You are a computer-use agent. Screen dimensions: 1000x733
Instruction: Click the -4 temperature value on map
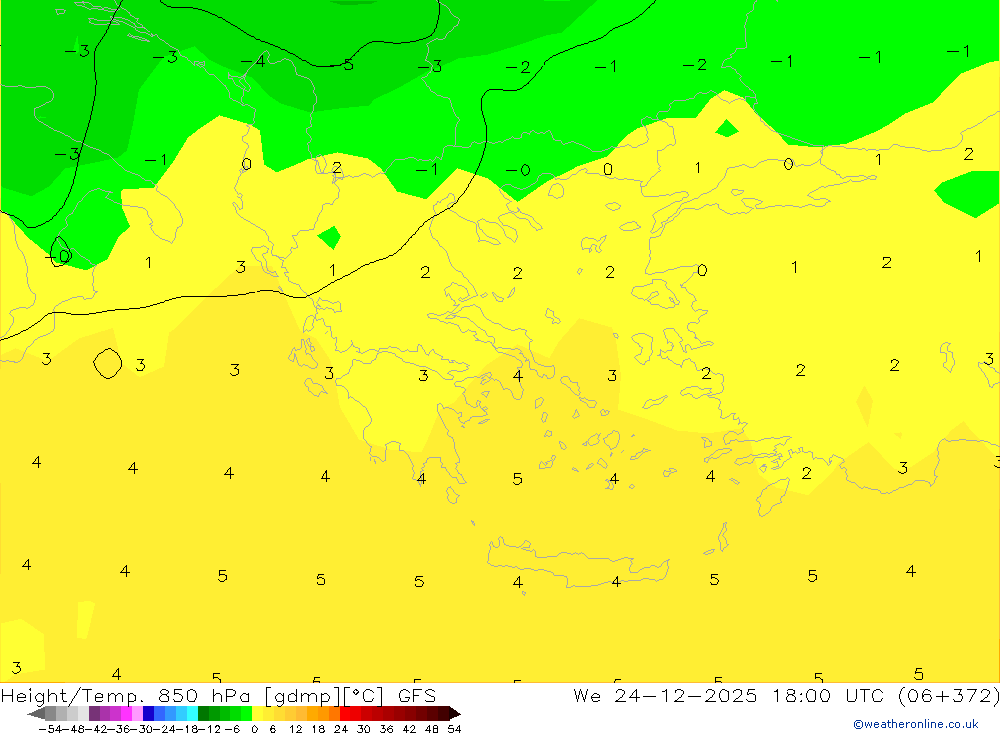coord(253,61)
